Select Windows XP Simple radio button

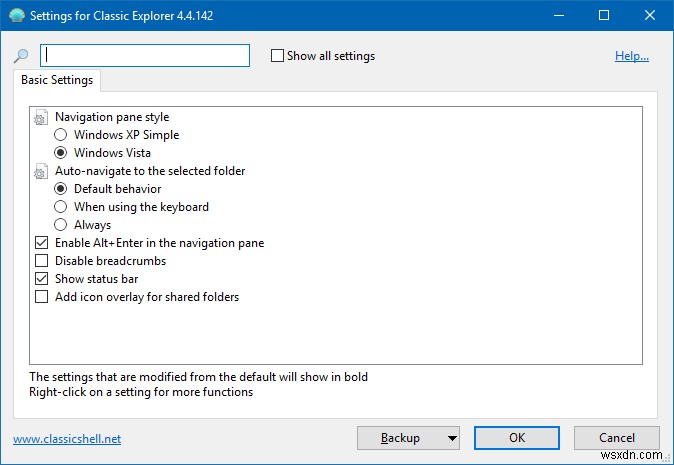click(61, 135)
